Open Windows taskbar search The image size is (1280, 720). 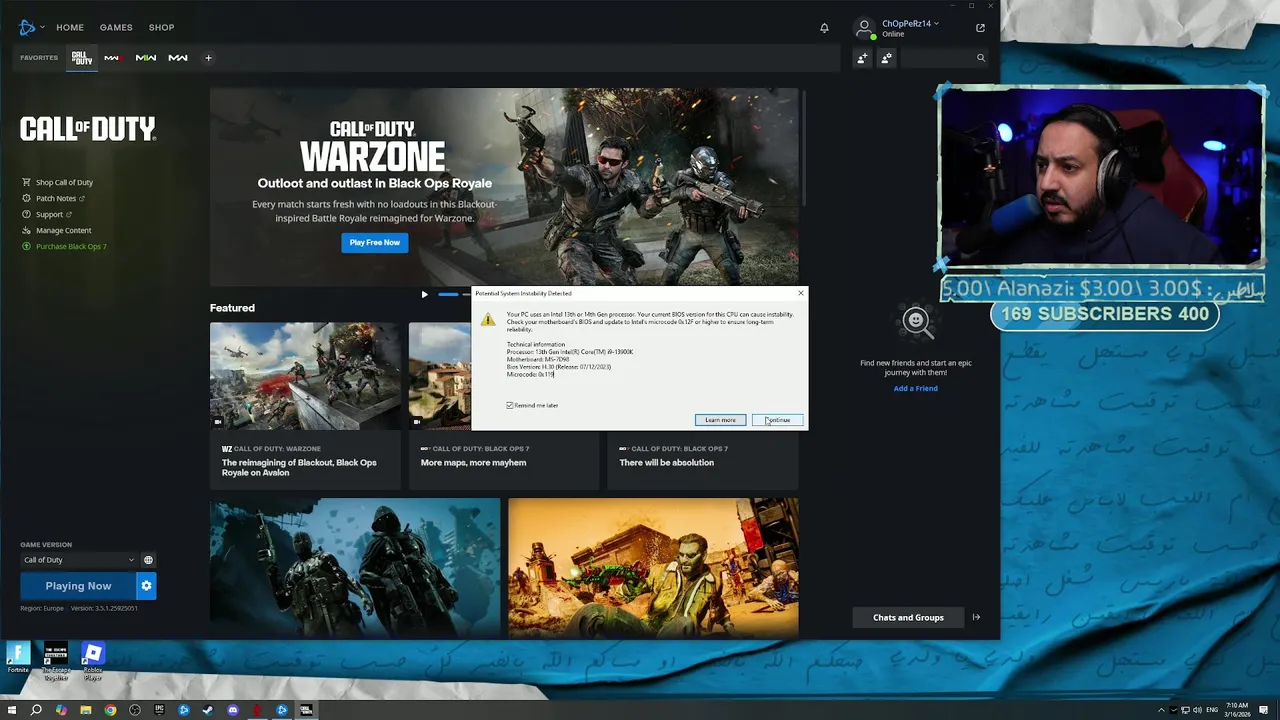click(36, 710)
